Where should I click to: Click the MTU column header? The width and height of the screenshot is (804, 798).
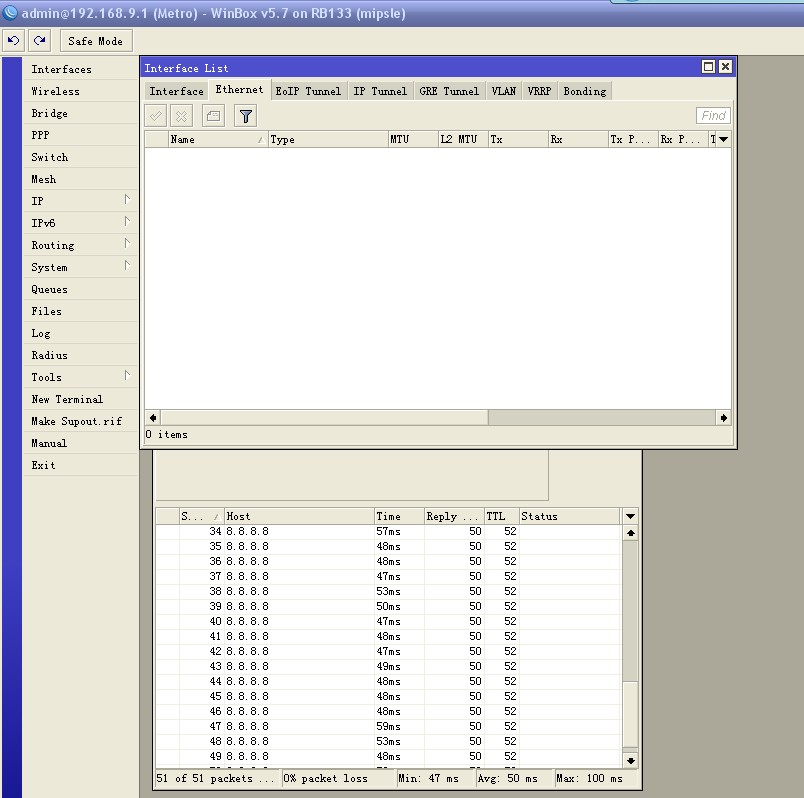coord(413,139)
